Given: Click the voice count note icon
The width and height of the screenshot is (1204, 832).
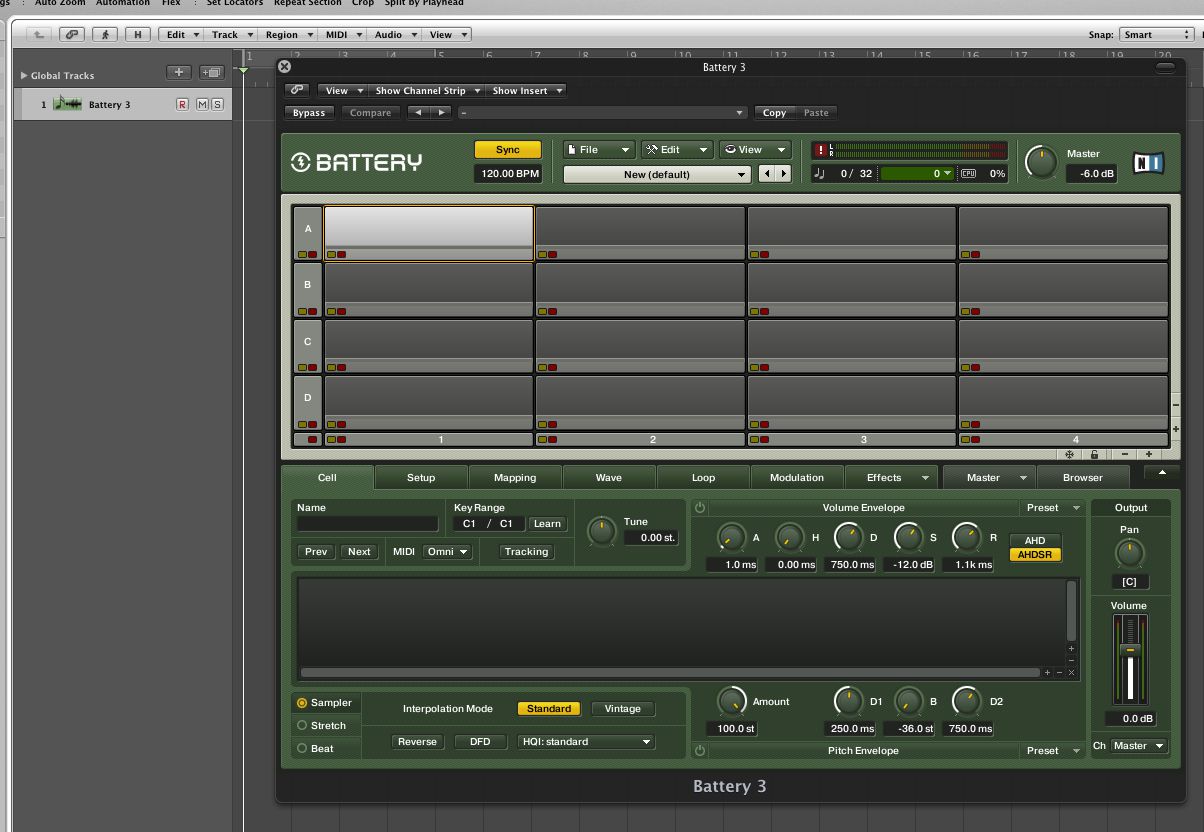Looking at the screenshot, I should pos(819,174).
